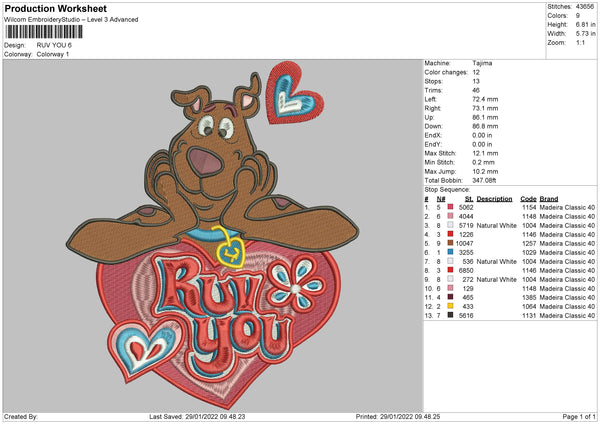600x424 pixels.
Task: Click the Total Bobbin value "347.08ft"
Action: pos(484,180)
